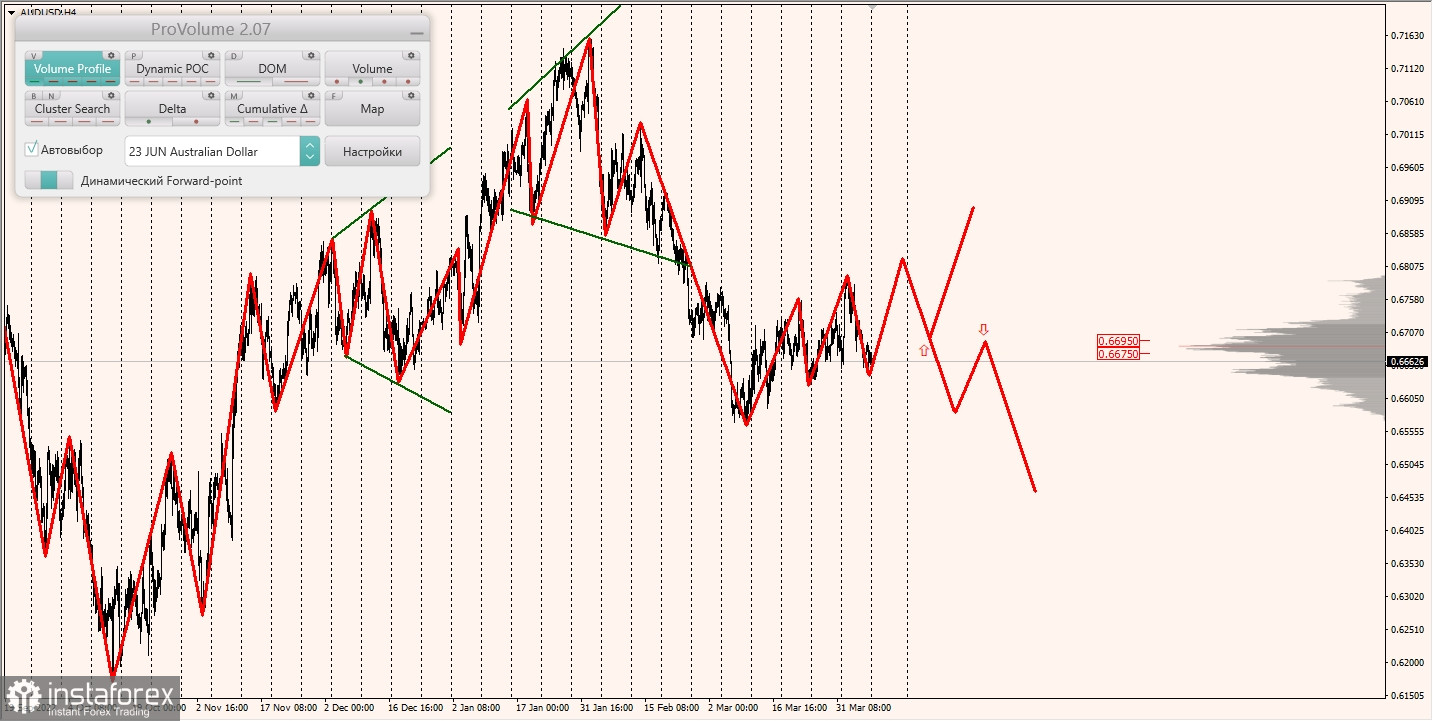Open Volume Profile gear settings
Image resolution: width=1433 pixels, height=721 pixels.
click(x=111, y=56)
